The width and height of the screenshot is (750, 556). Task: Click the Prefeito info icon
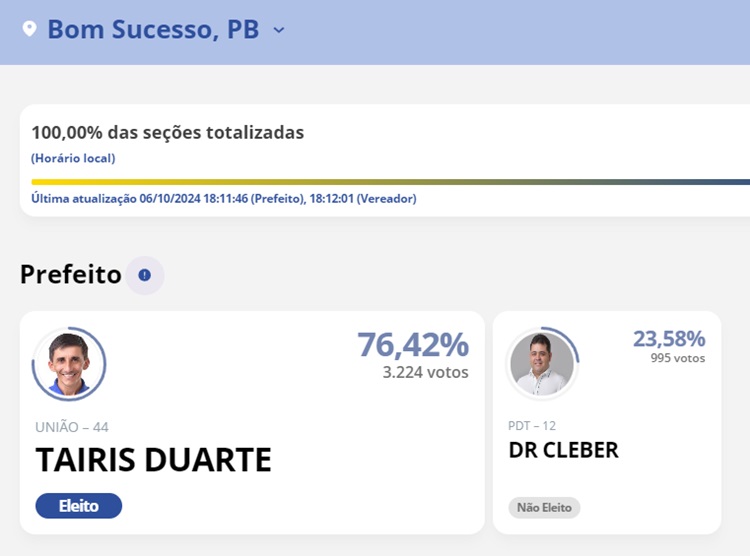pyautogui.click(x=145, y=275)
